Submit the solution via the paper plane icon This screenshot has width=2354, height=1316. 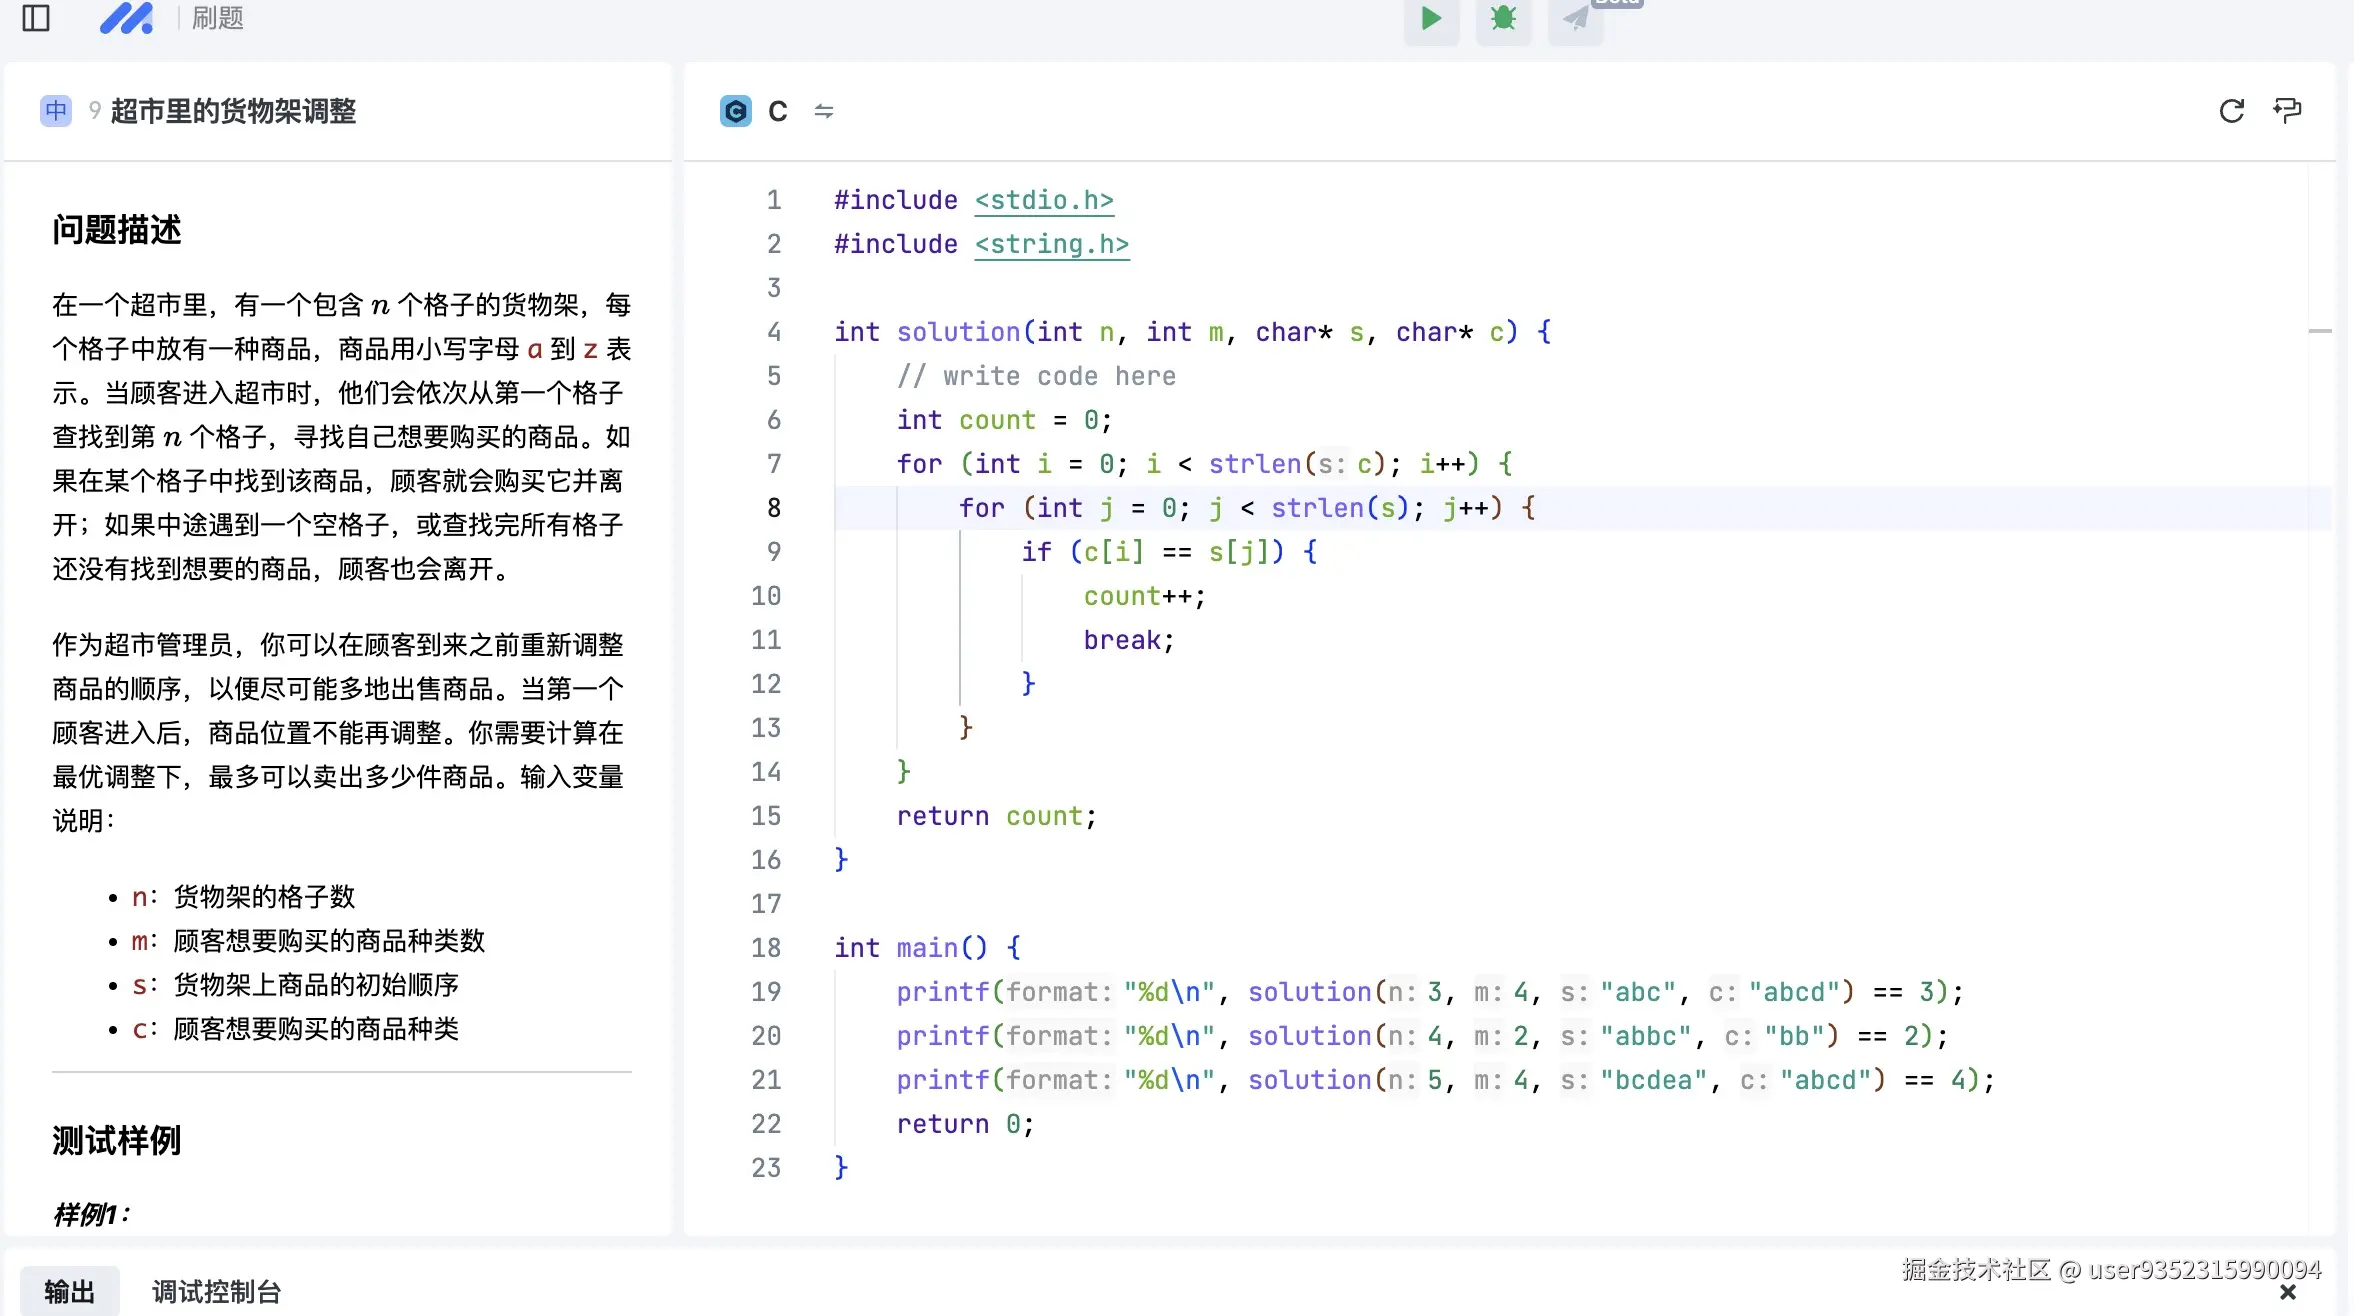tap(1574, 19)
